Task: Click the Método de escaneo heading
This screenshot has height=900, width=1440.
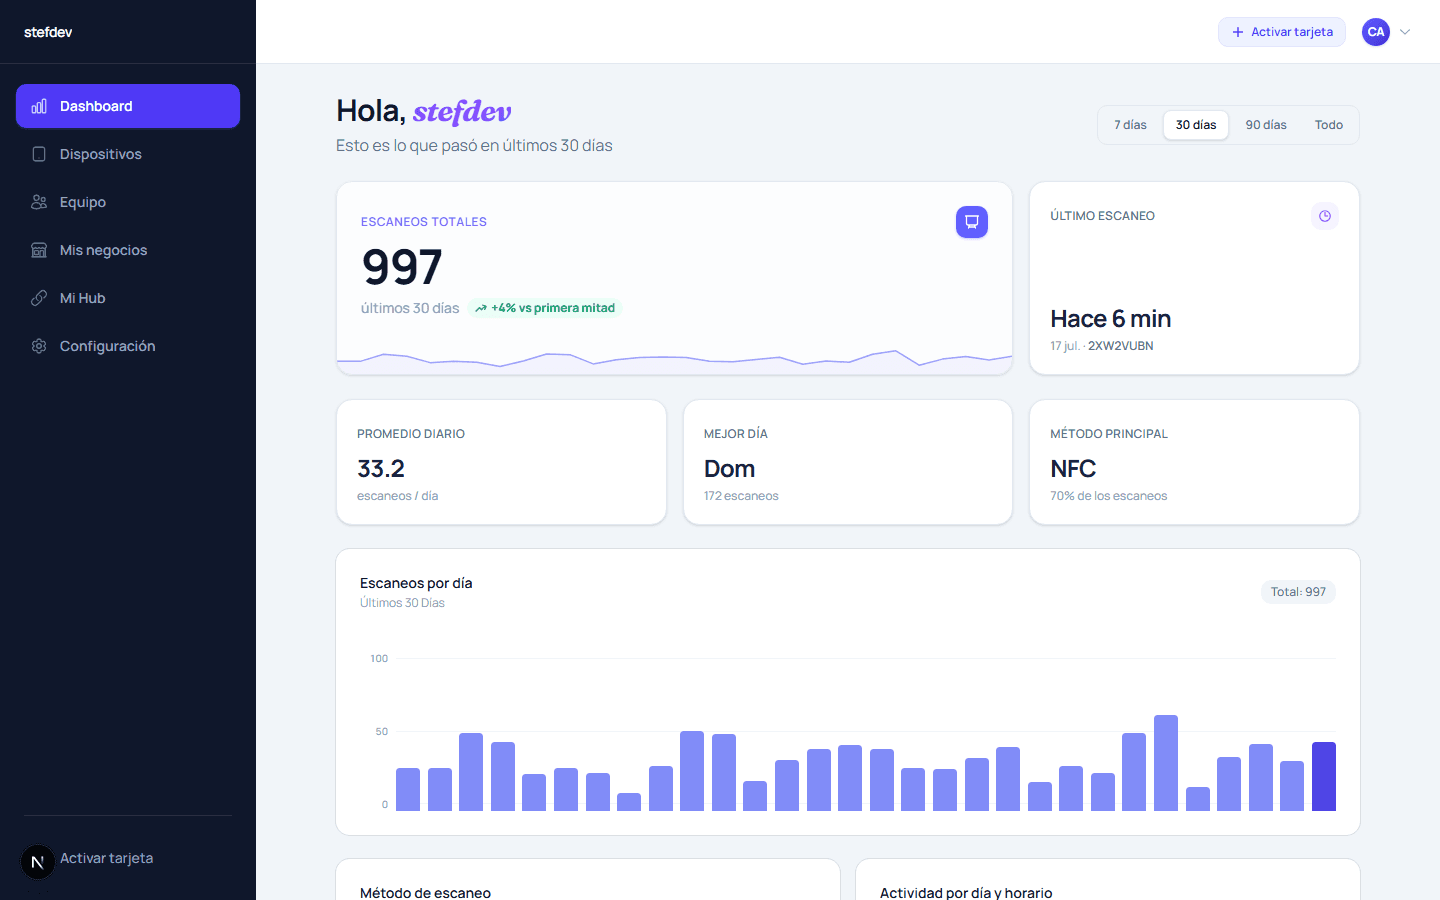Action: tap(425, 892)
